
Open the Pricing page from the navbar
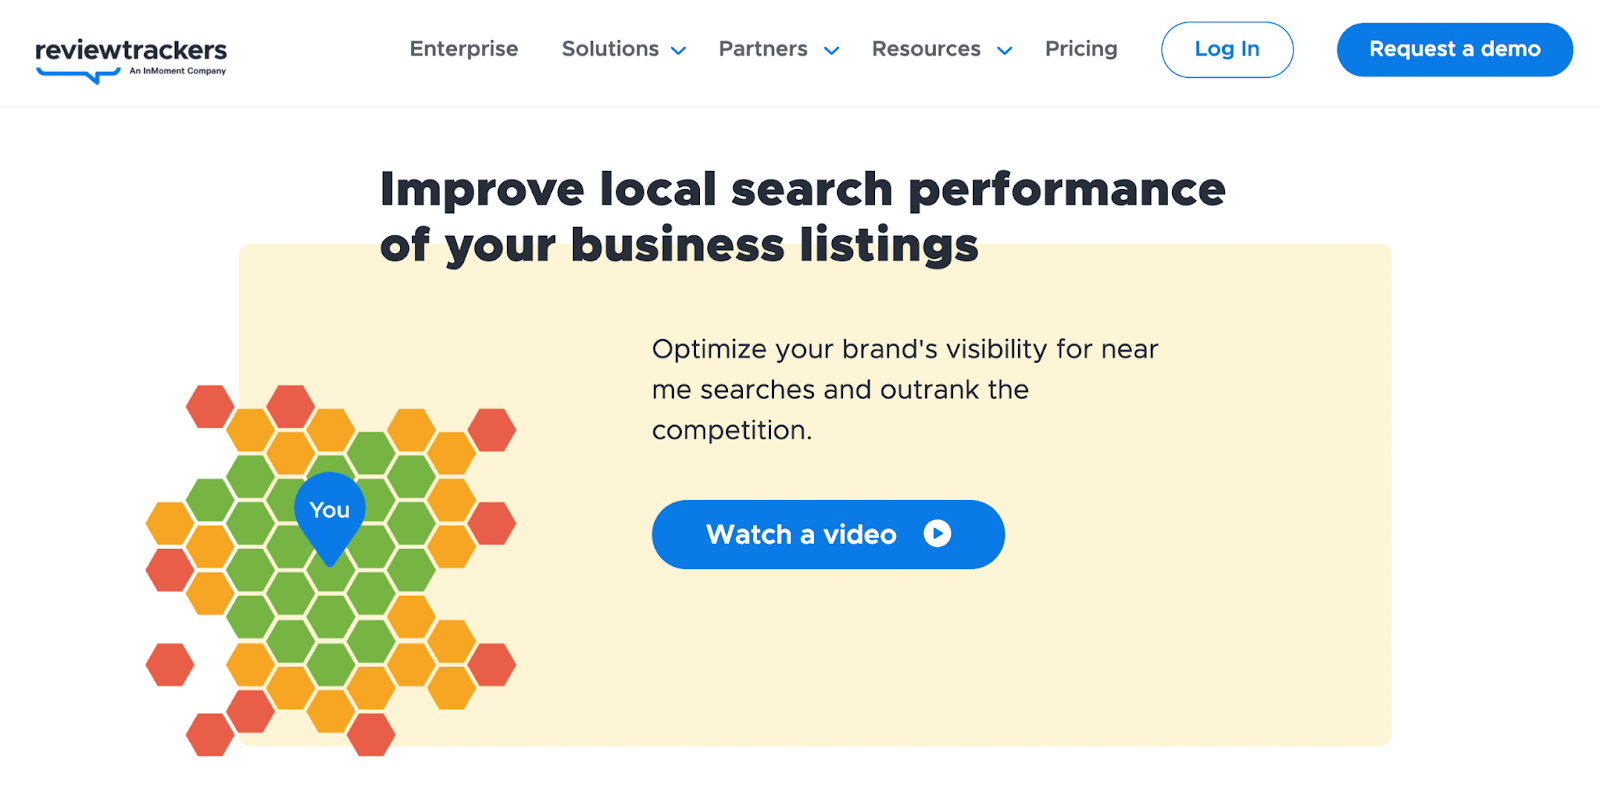1081,48
